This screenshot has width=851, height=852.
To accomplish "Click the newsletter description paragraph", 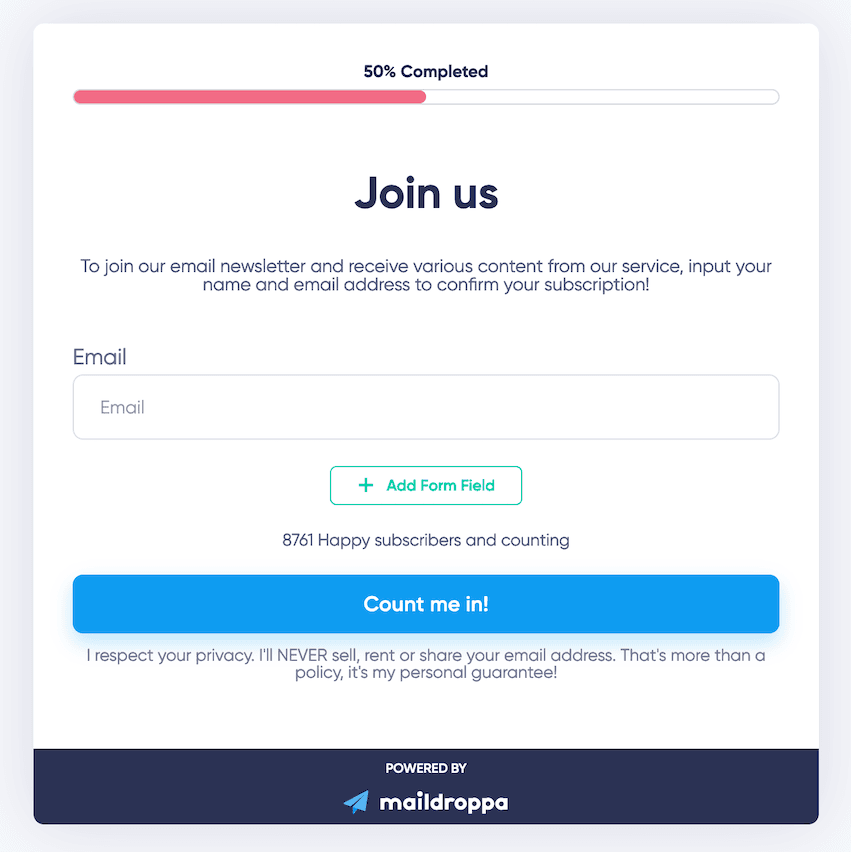I will (426, 275).
